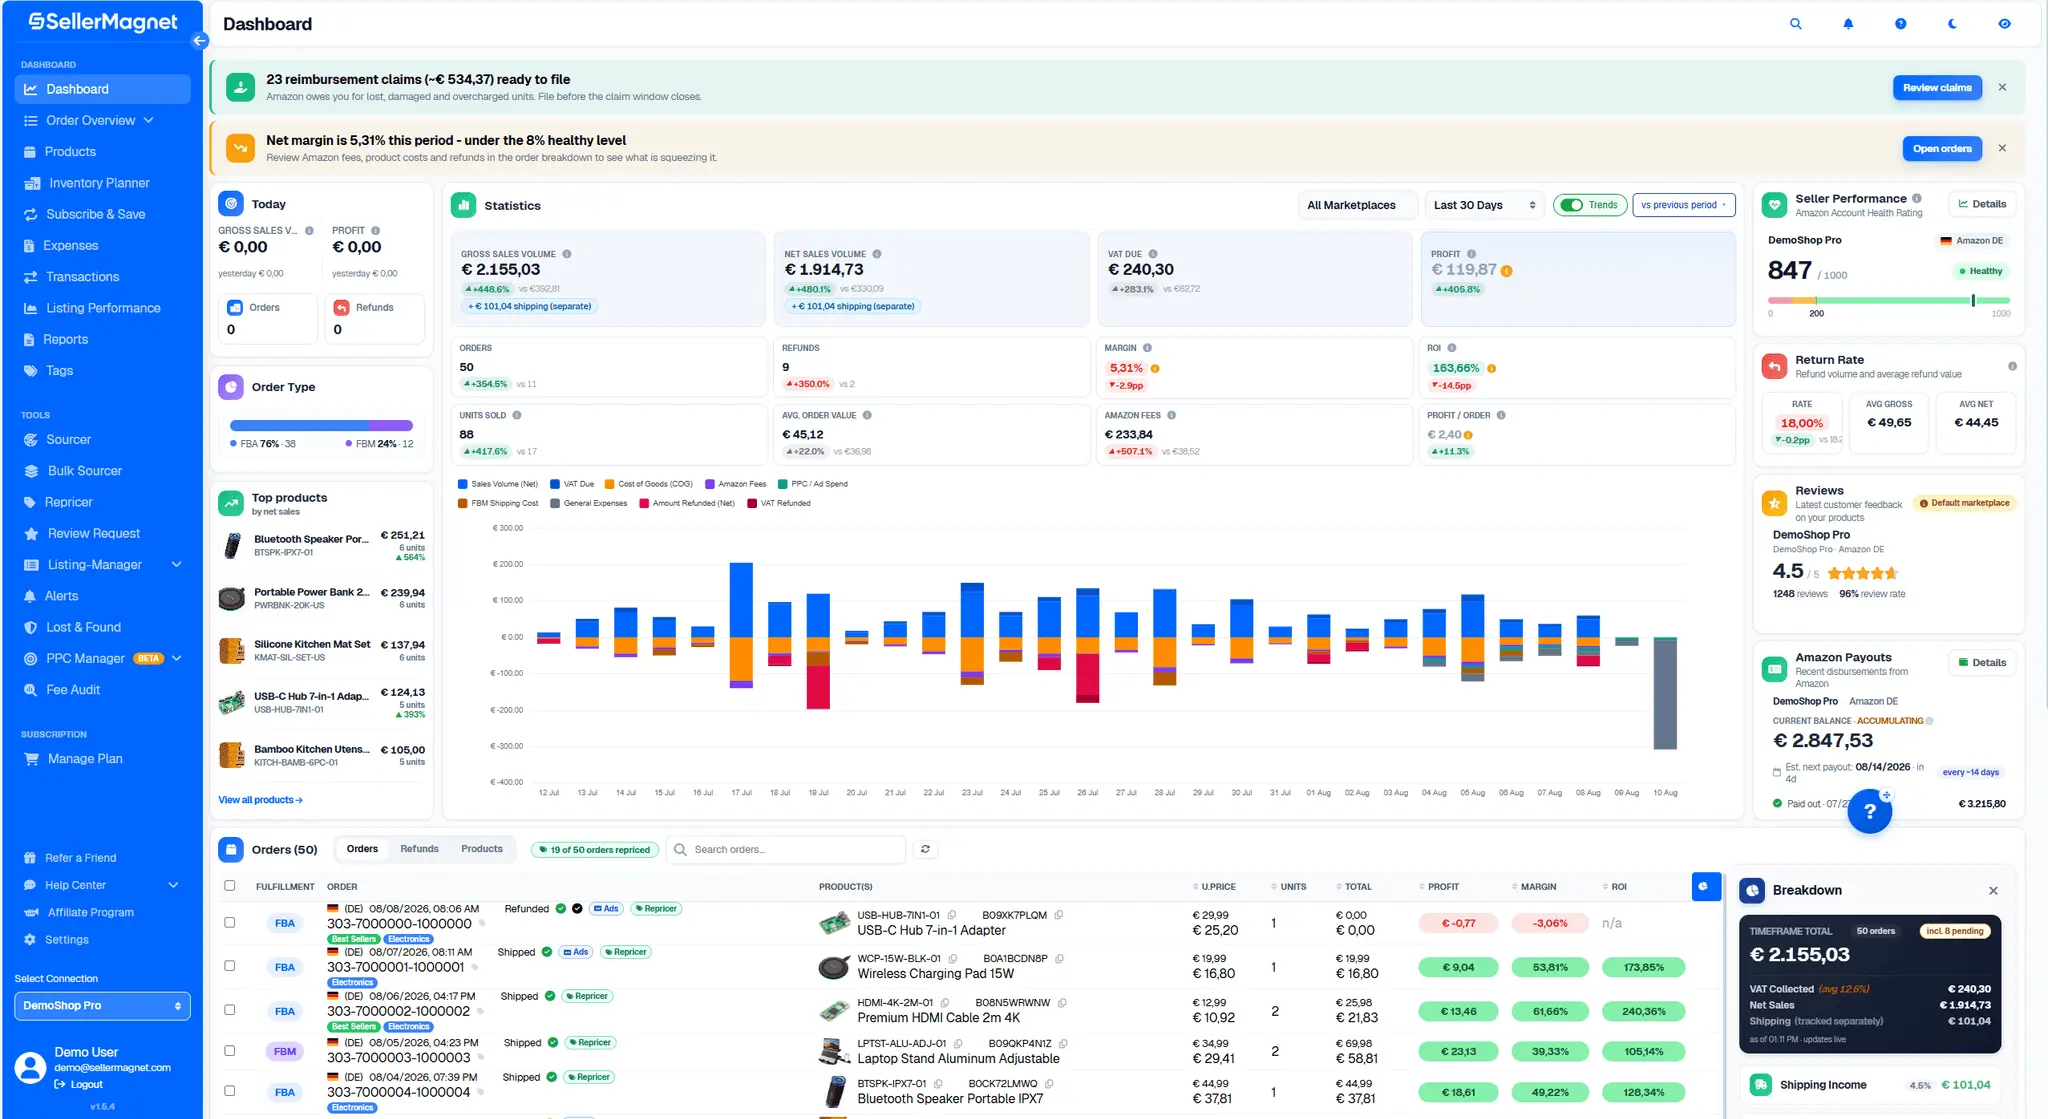Open Dashboard menu item
The width and height of the screenshot is (2048, 1119).
coord(102,89)
